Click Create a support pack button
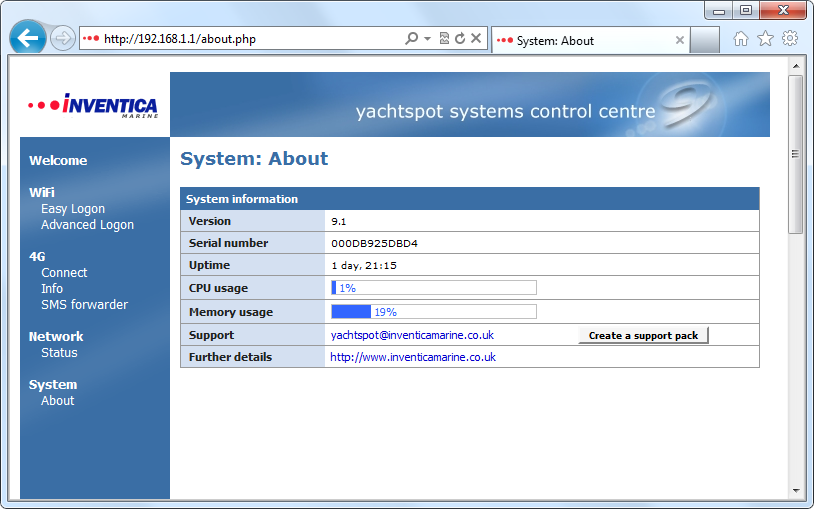The width and height of the screenshot is (814, 509). (643, 336)
